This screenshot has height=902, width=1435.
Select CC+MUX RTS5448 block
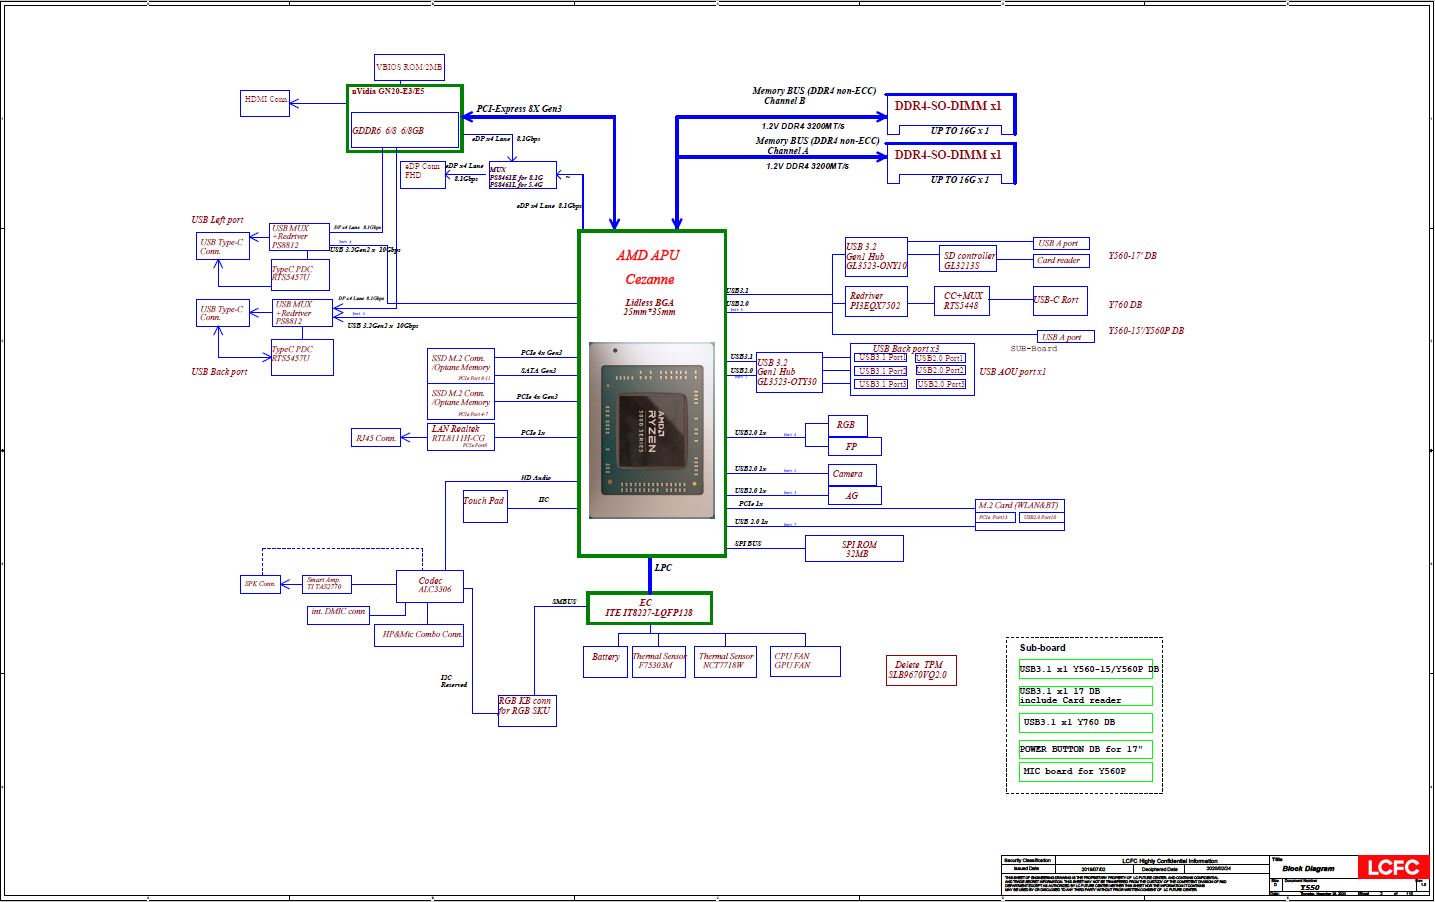(962, 301)
